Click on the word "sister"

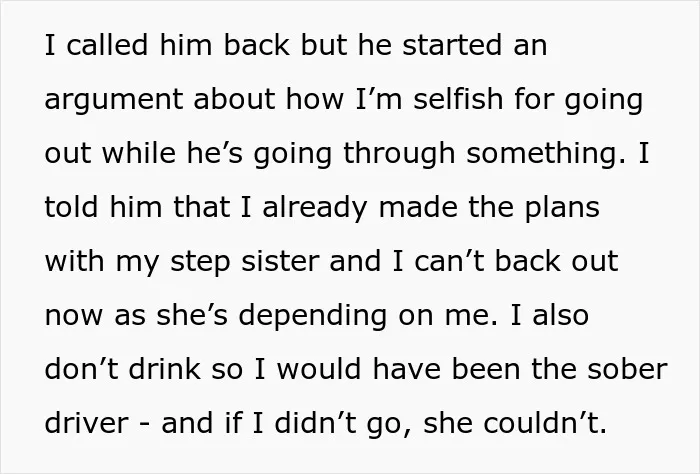click(x=280, y=261)
